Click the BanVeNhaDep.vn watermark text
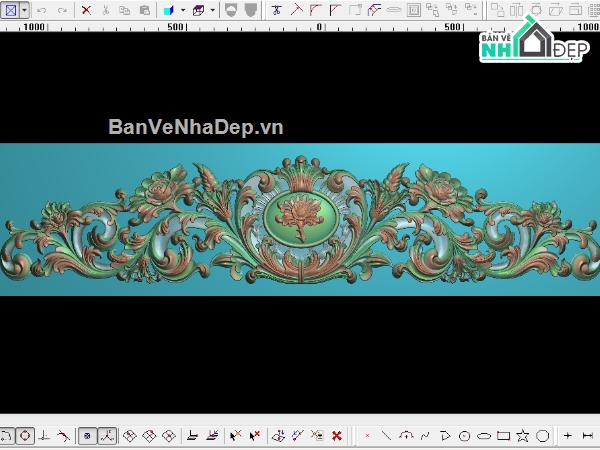This screenshot has width=600, height=450. pyautogui.click(x=196, y=127)
